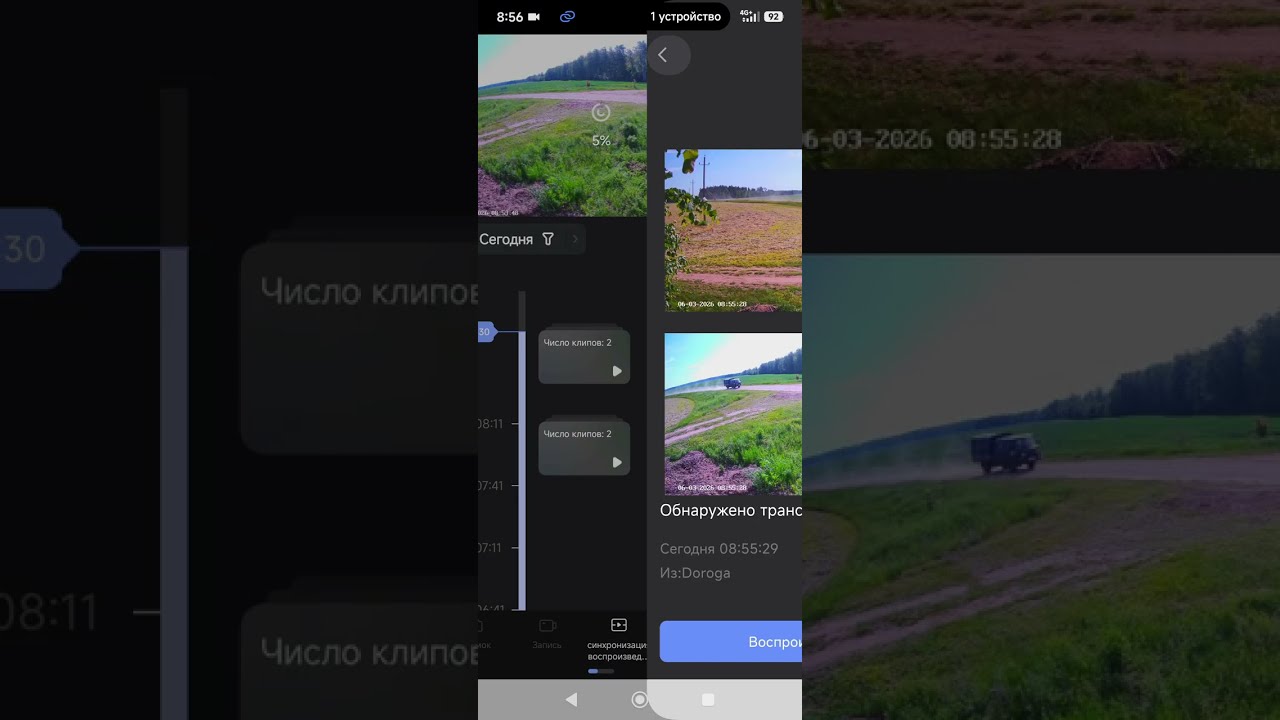This screenshot has width=1280, height=720.
Task: Open the Запись tab
Action: [x=547, y=633]
